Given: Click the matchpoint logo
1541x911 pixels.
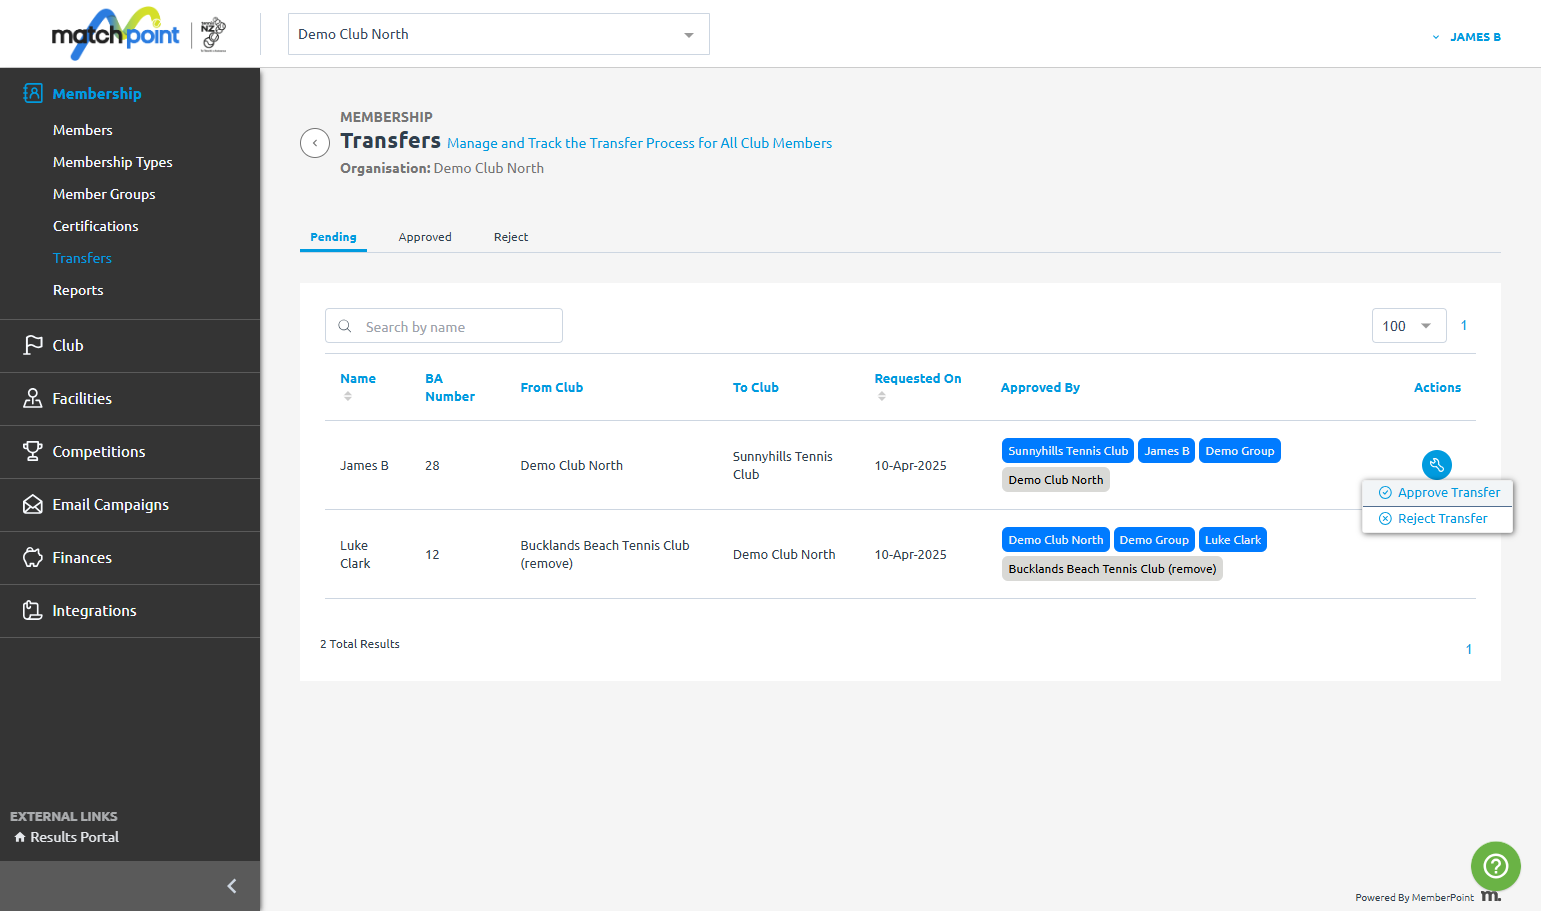Looking at the screenshot, I should coord(115,34).
